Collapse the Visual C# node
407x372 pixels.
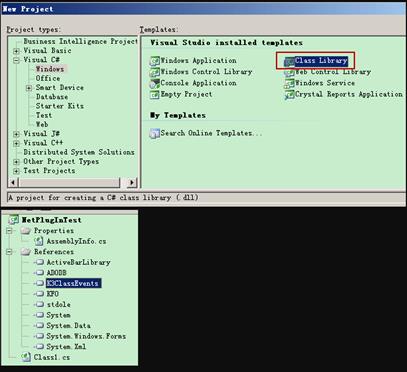point(16,60)
